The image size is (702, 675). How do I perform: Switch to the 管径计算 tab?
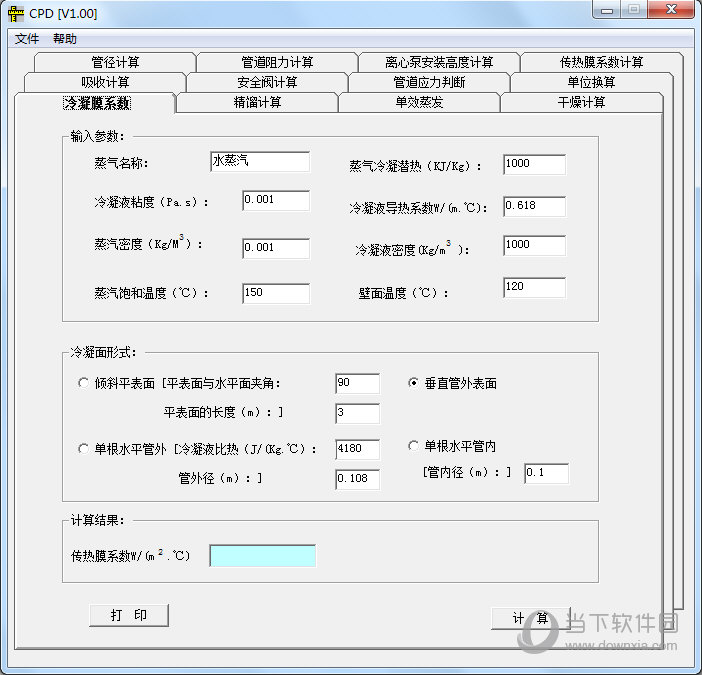click(x=115, y=62)
